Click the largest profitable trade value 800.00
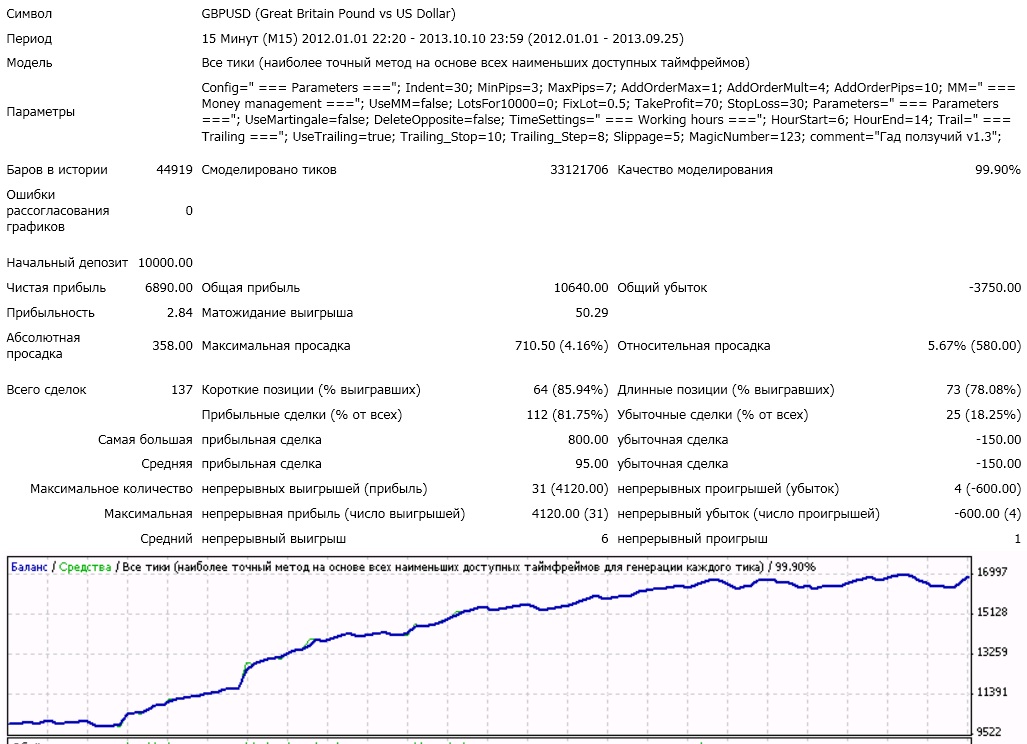The image size is (1027, 744). [588, 439]
